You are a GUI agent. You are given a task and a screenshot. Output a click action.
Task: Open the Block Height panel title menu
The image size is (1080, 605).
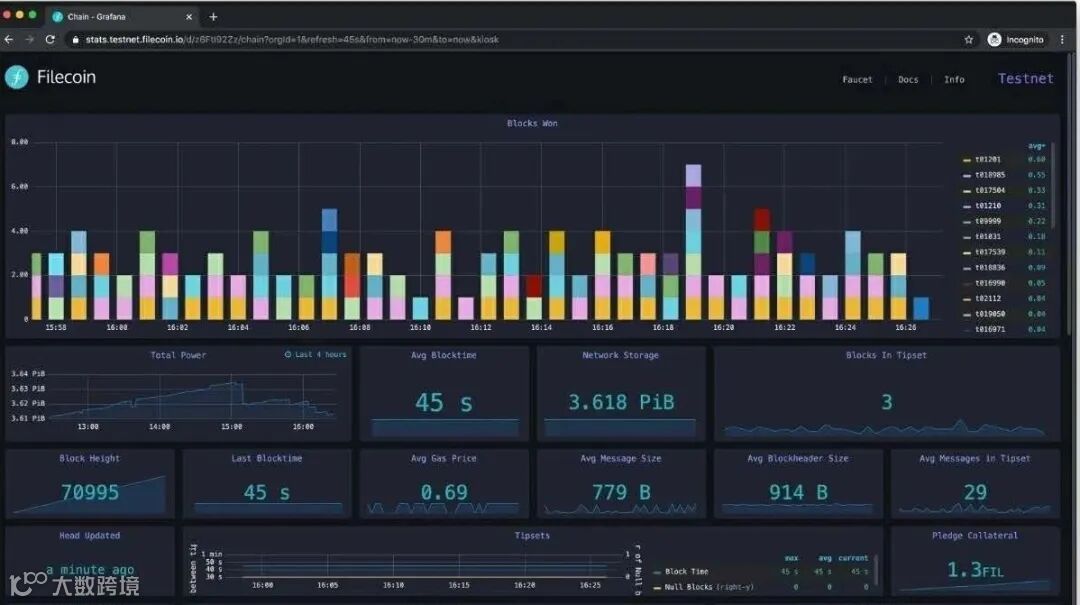tap(90, 458)
